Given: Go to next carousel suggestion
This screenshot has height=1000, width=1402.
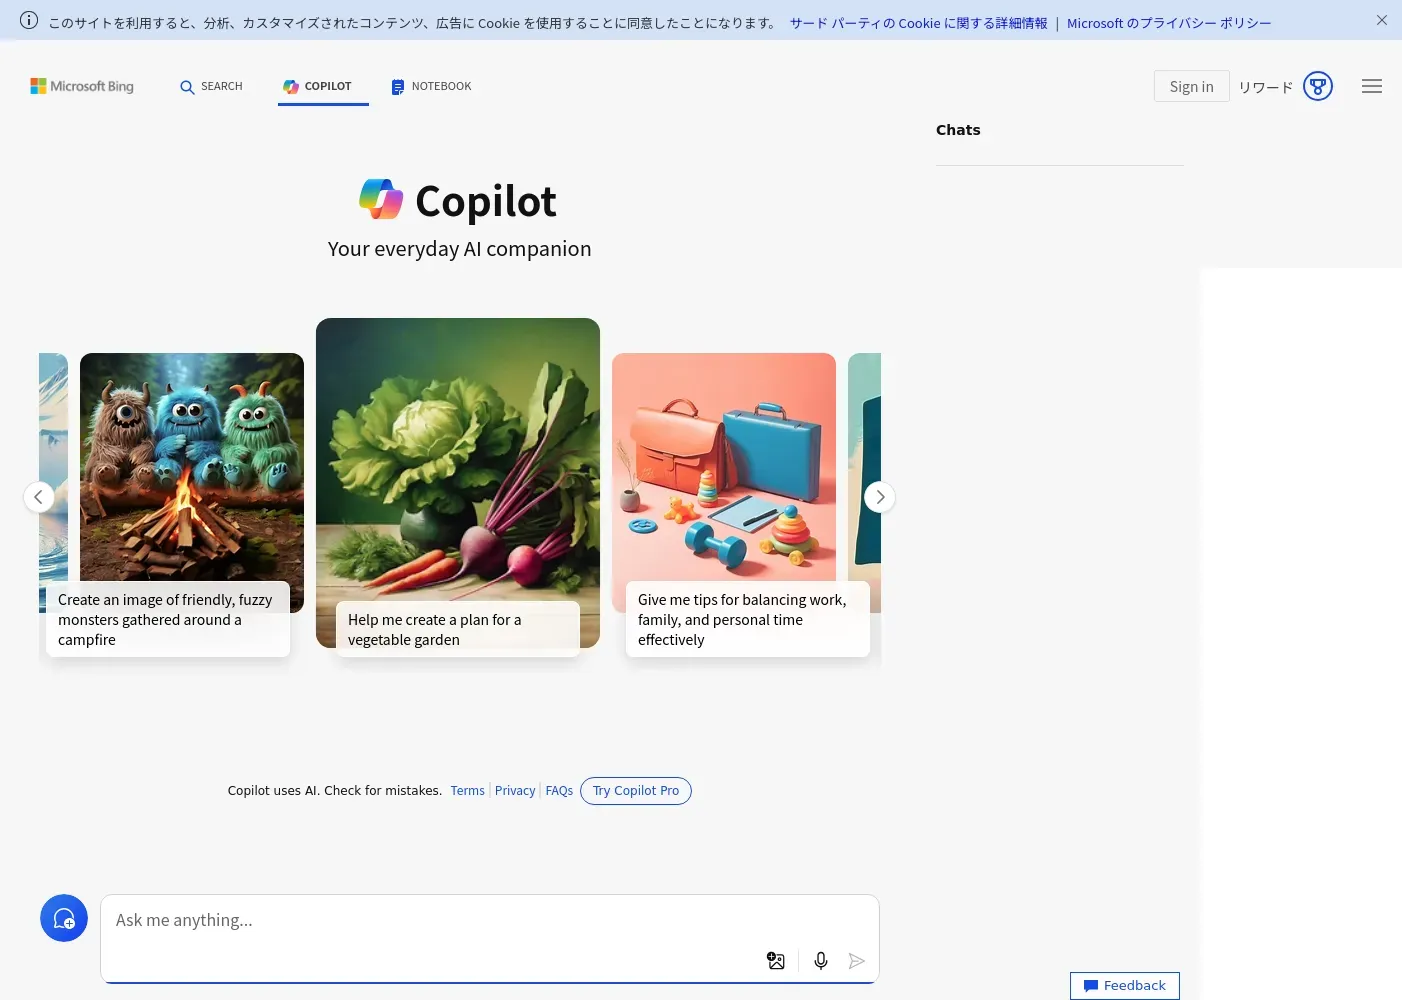Looking at the screenshot, I should tap(880, 497).
